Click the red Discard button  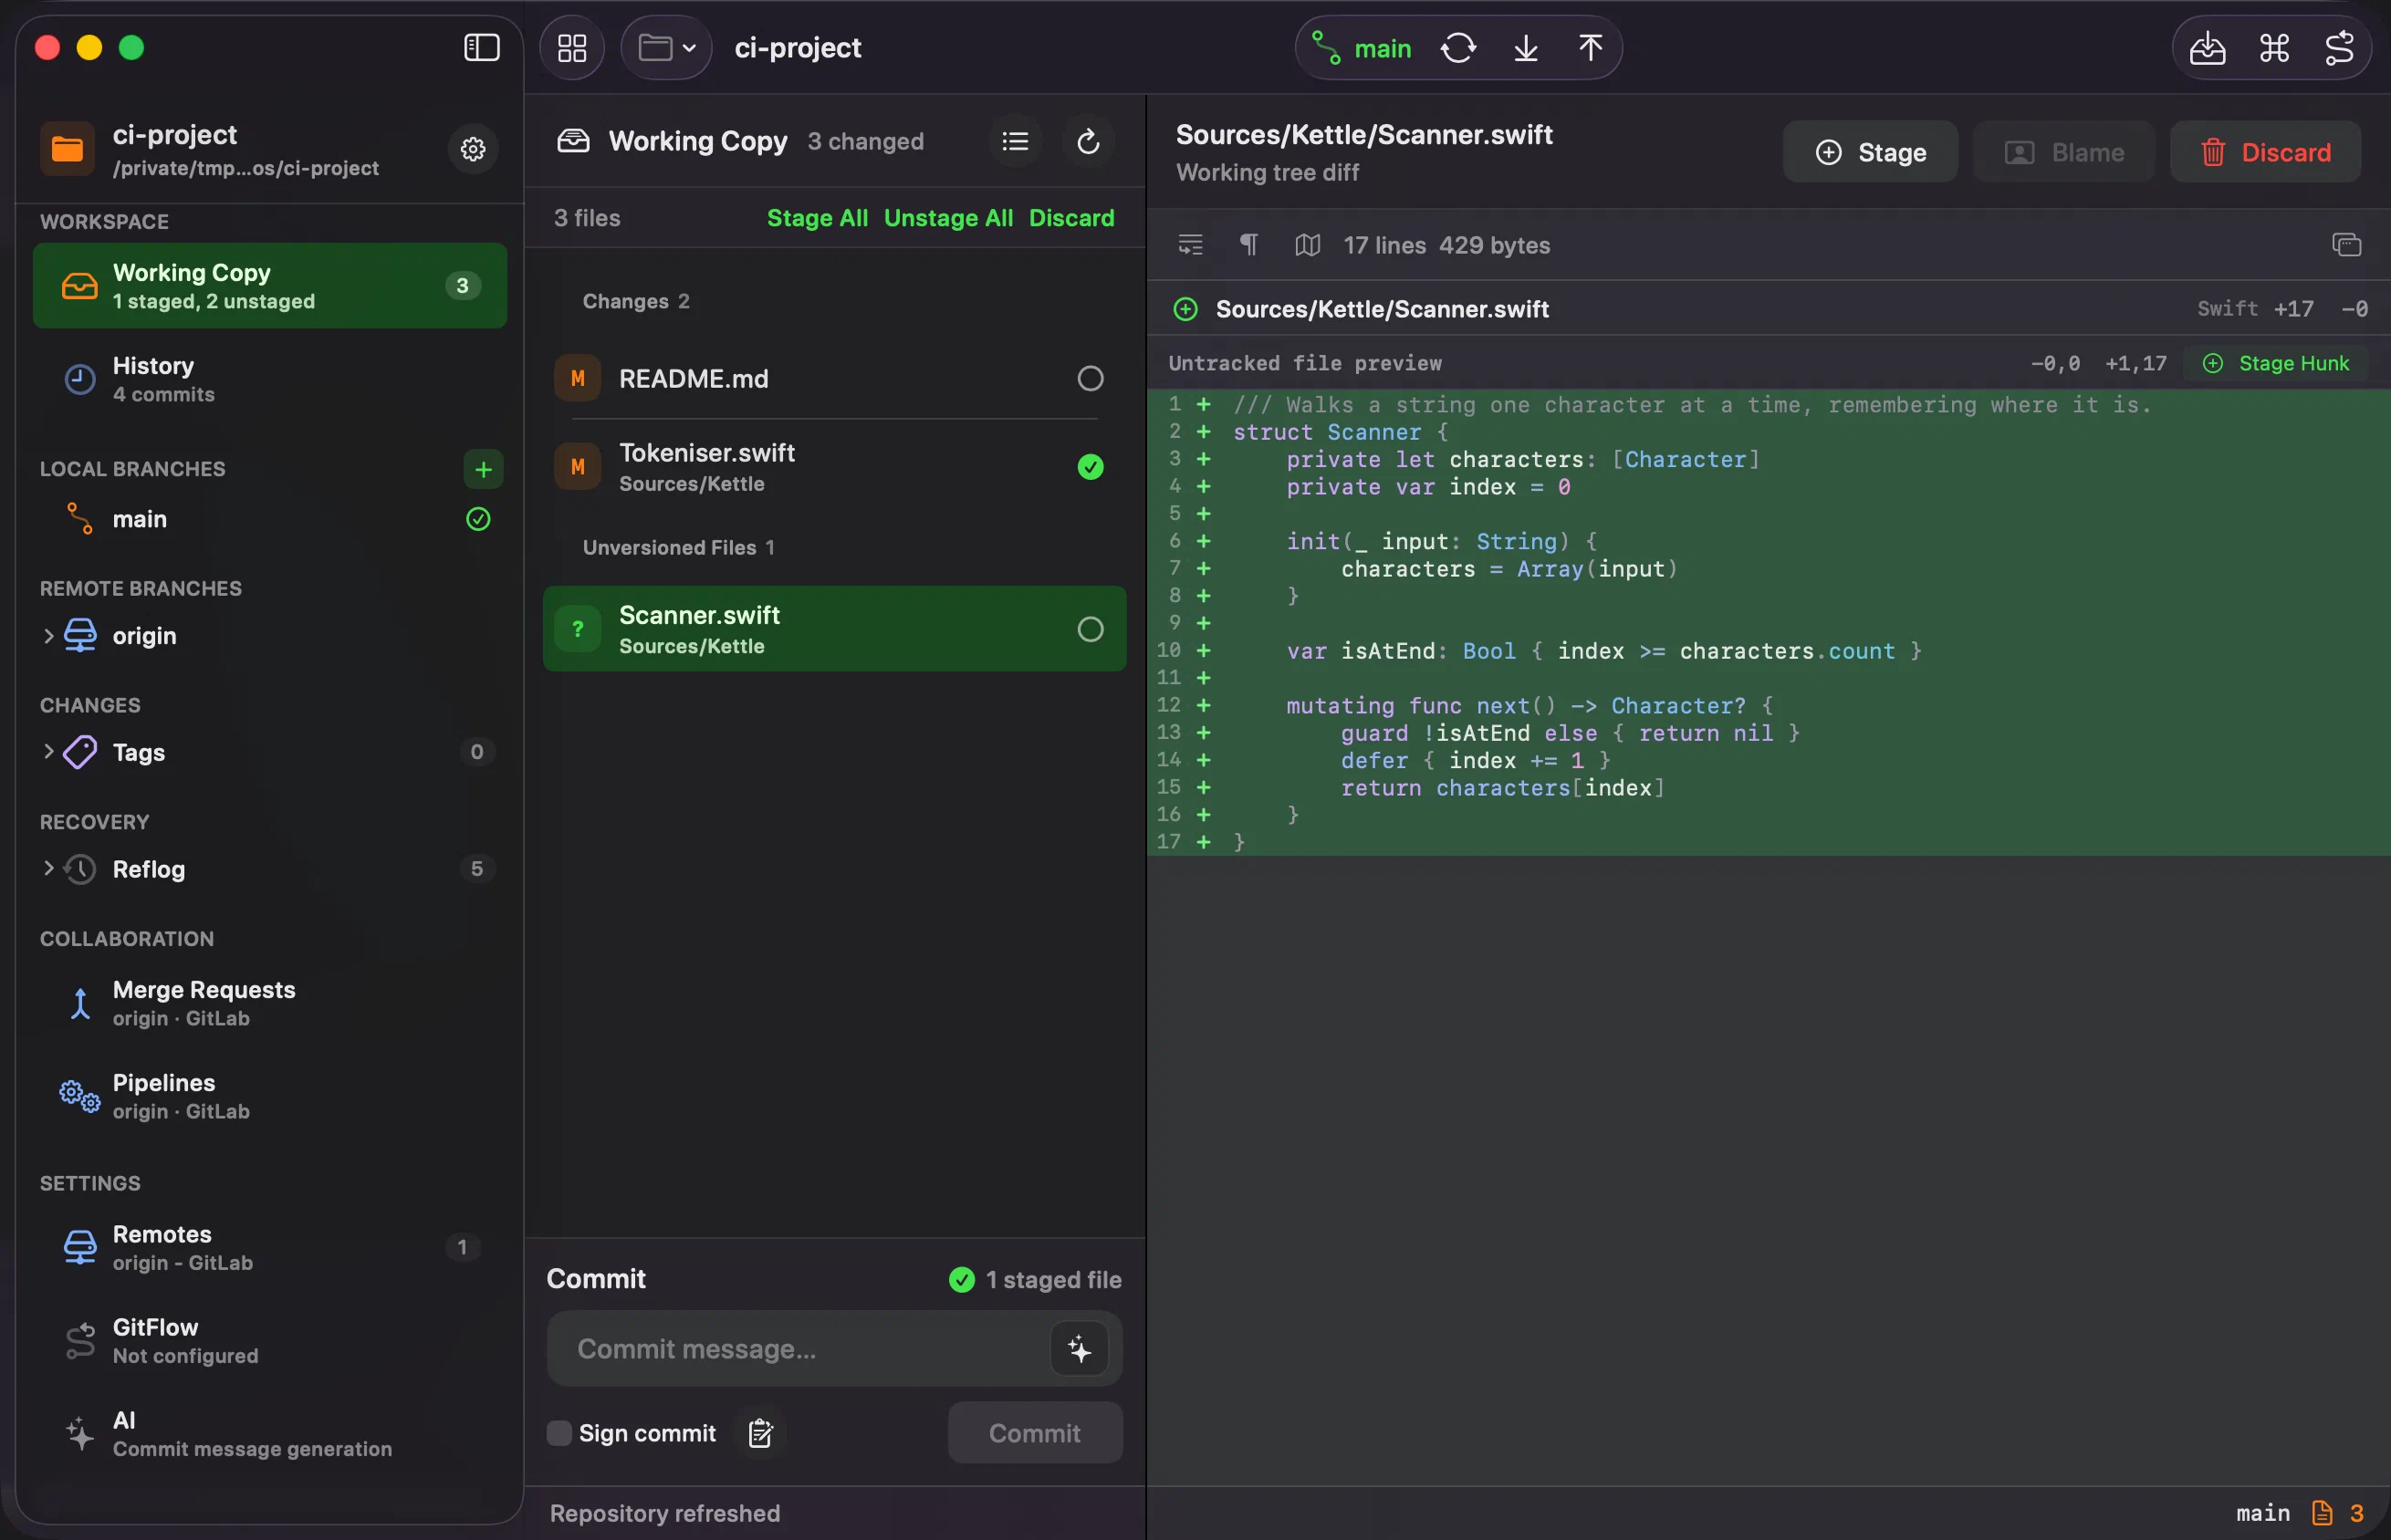point(2265,152)
